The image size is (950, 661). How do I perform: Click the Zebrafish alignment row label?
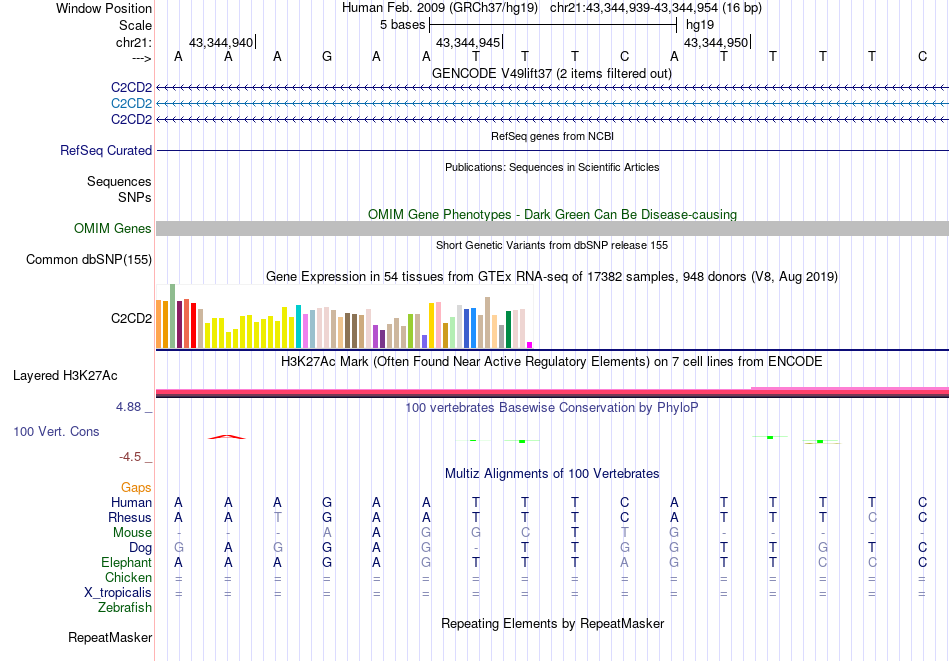pos(125,608)
